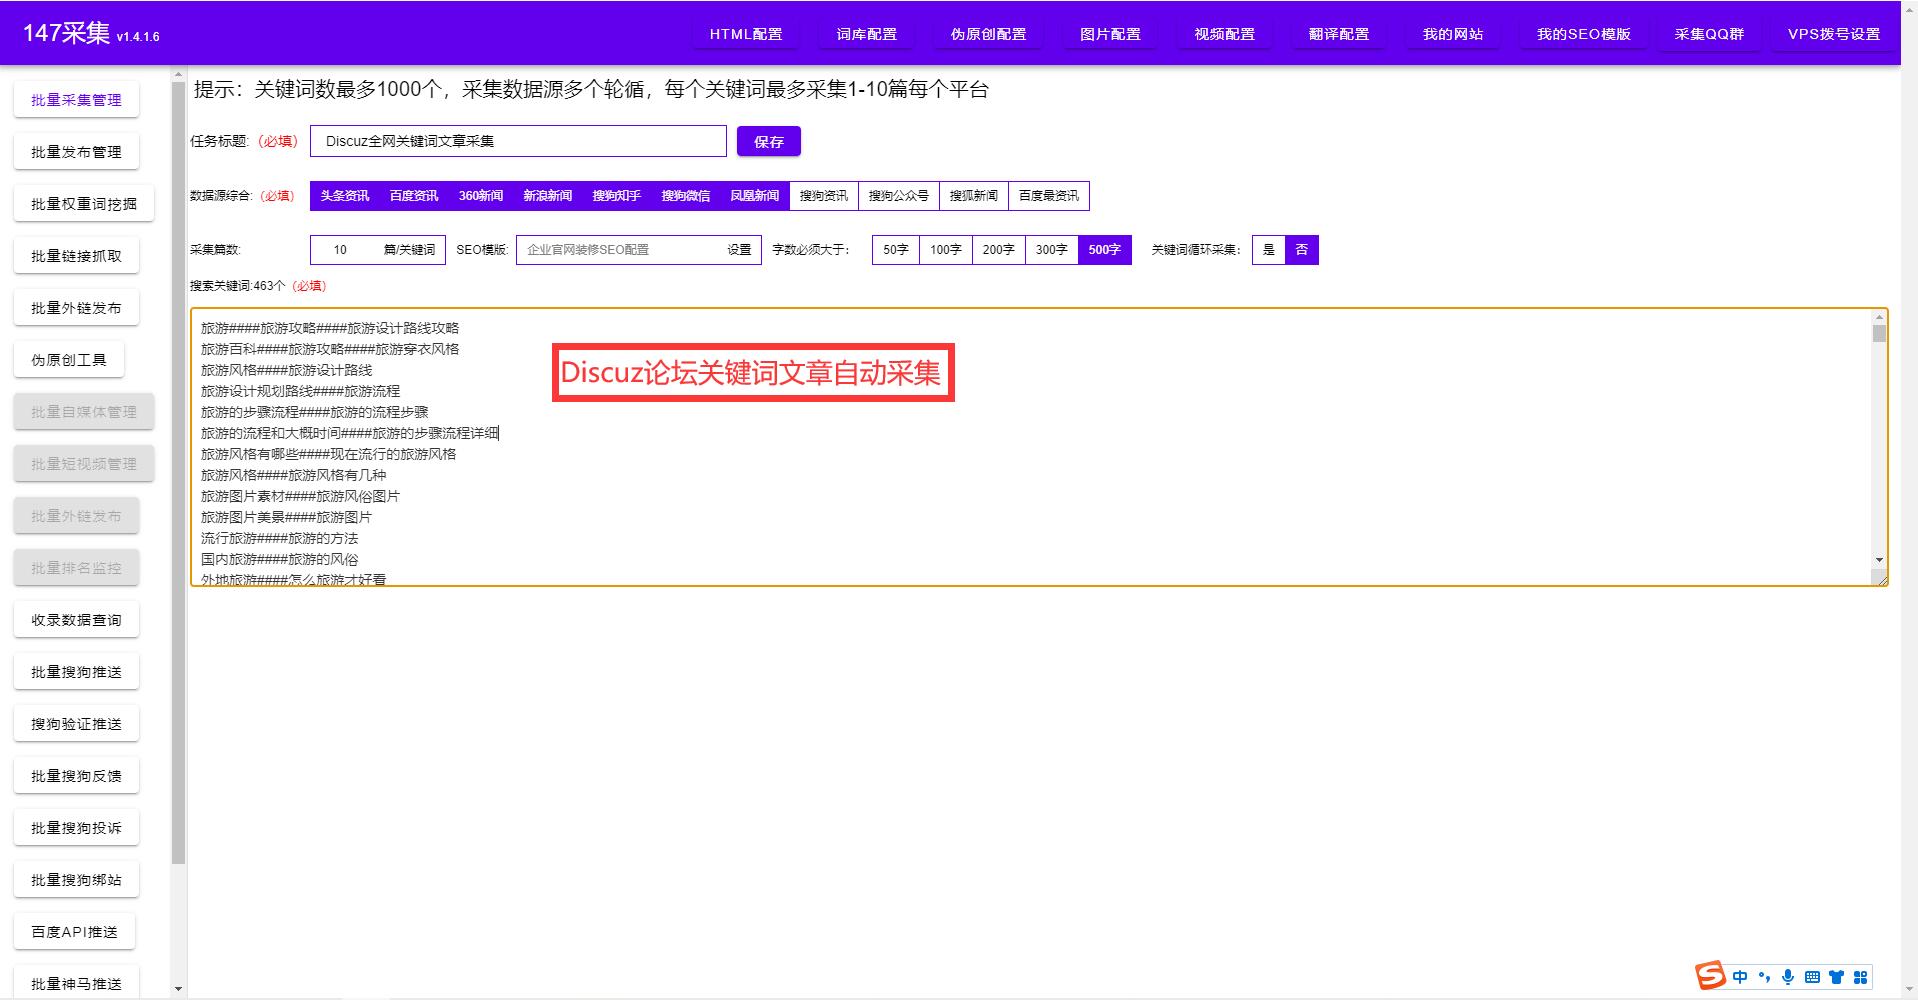Click keyword textarea scrollbar up arrow
Screen dimensions: 1918x1000
pos(1879,317)
